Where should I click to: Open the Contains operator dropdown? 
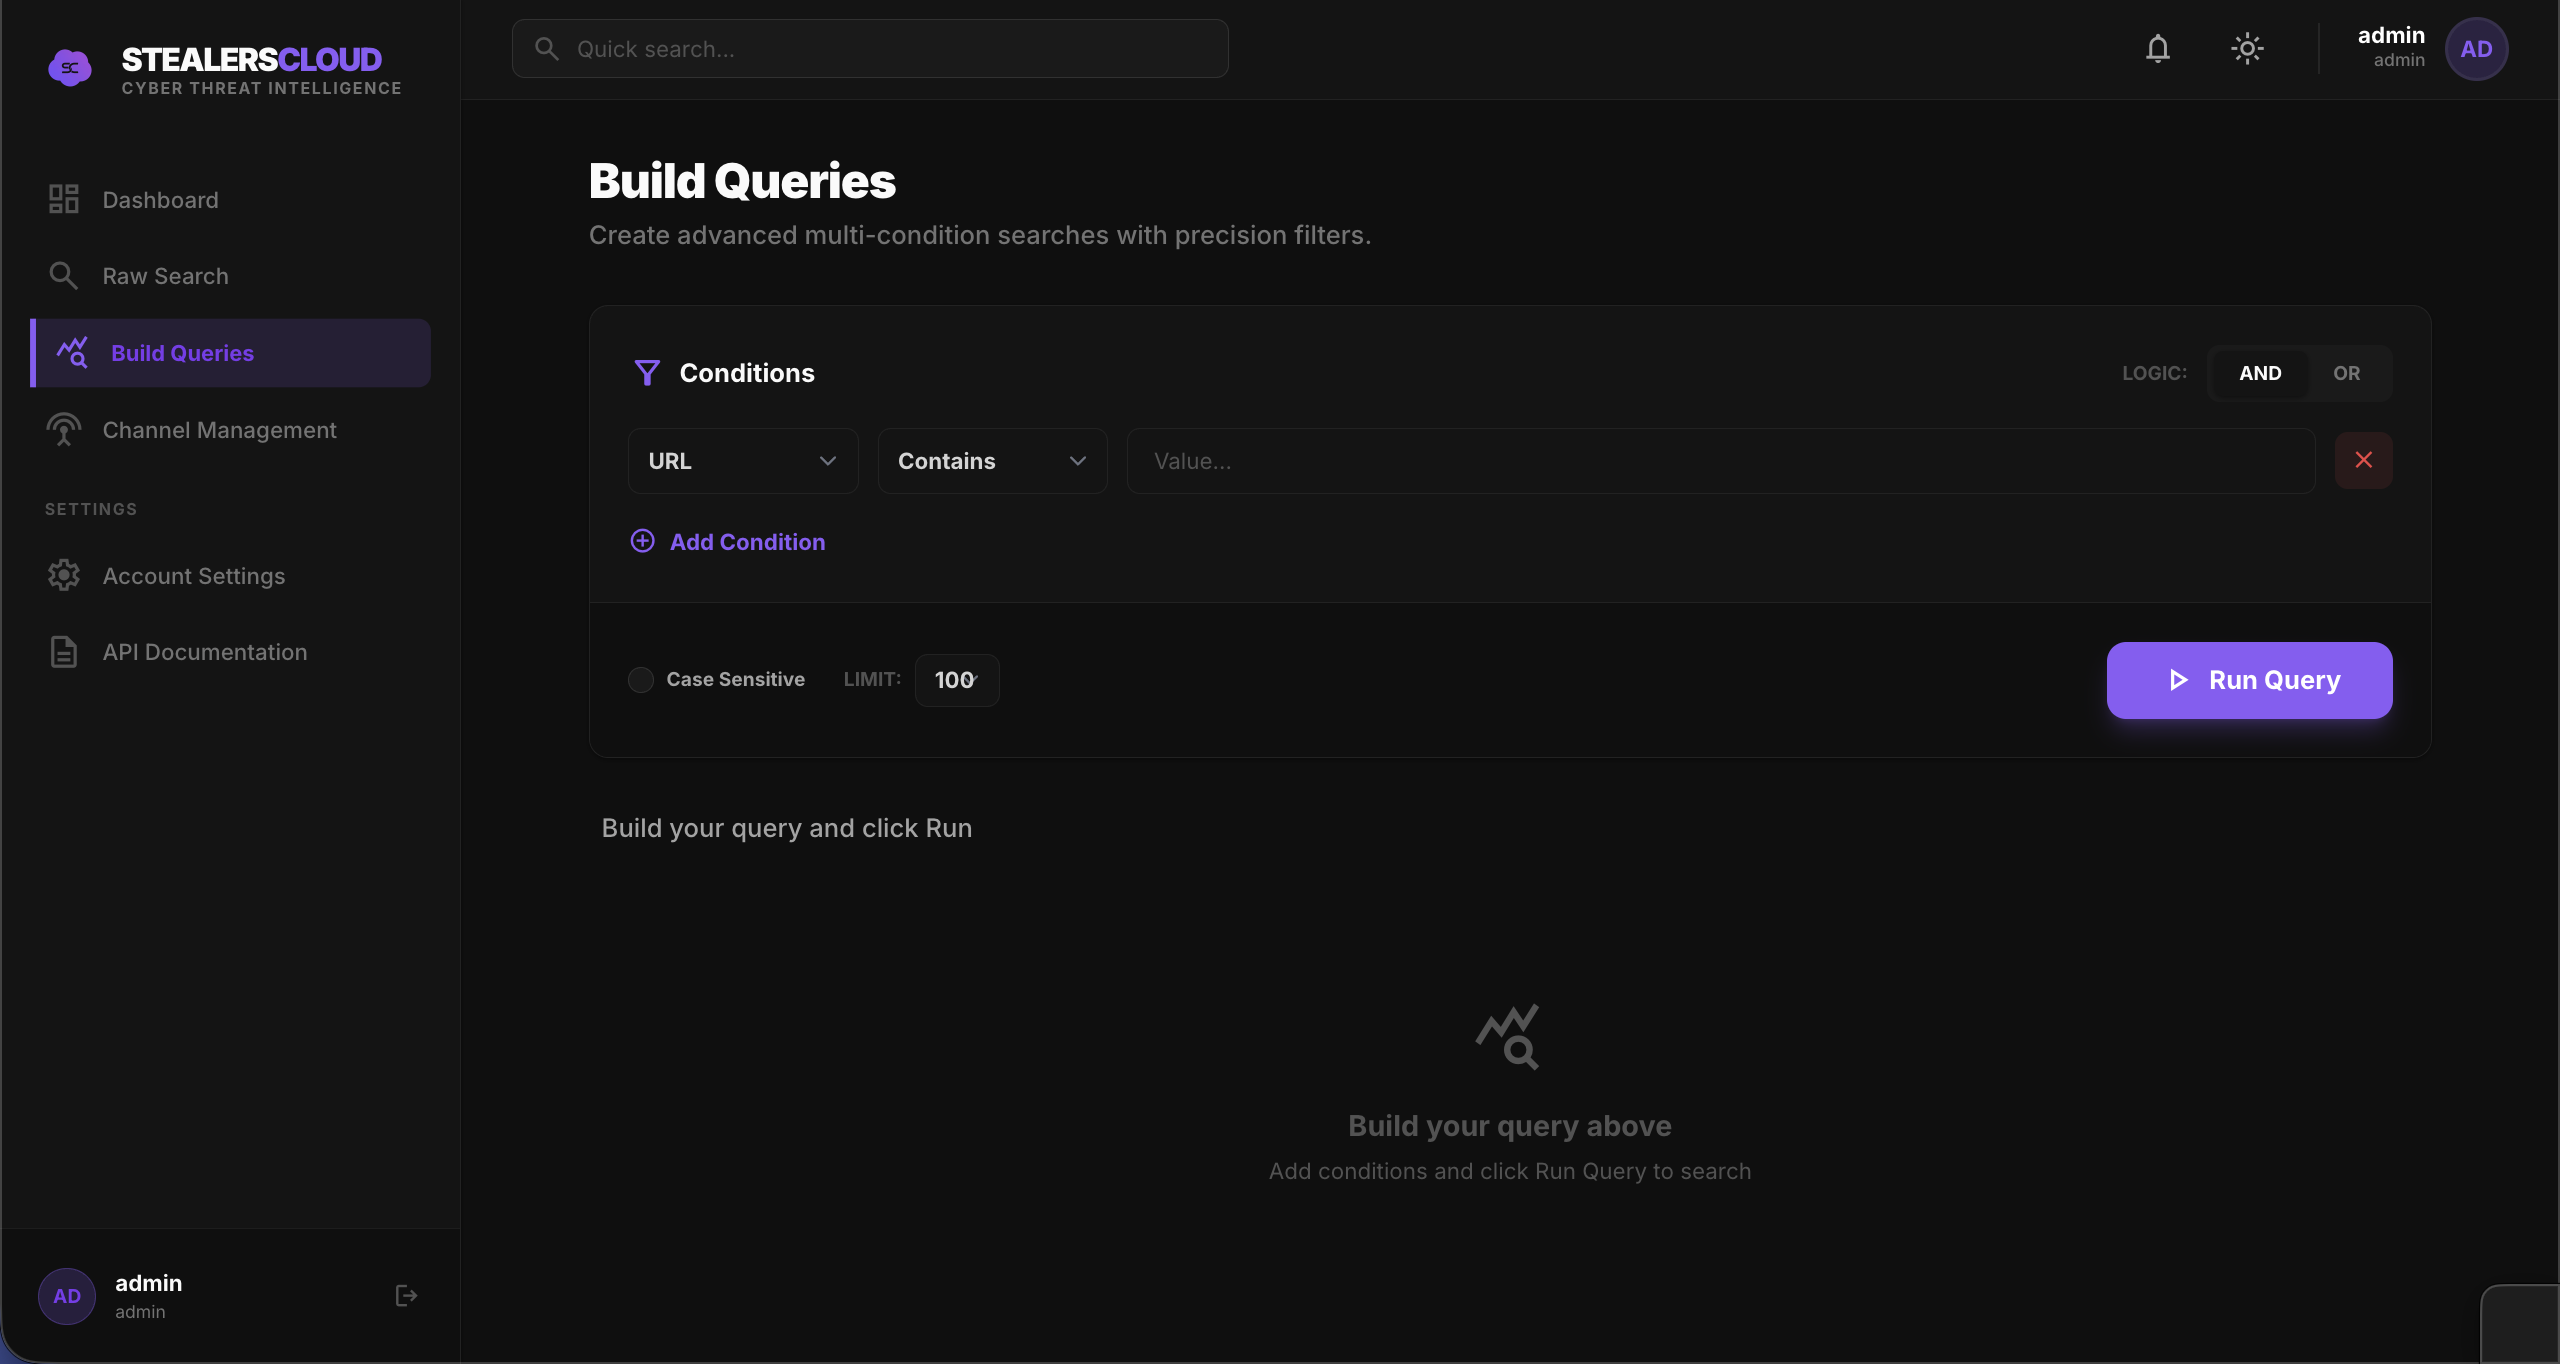click(991, 460)
